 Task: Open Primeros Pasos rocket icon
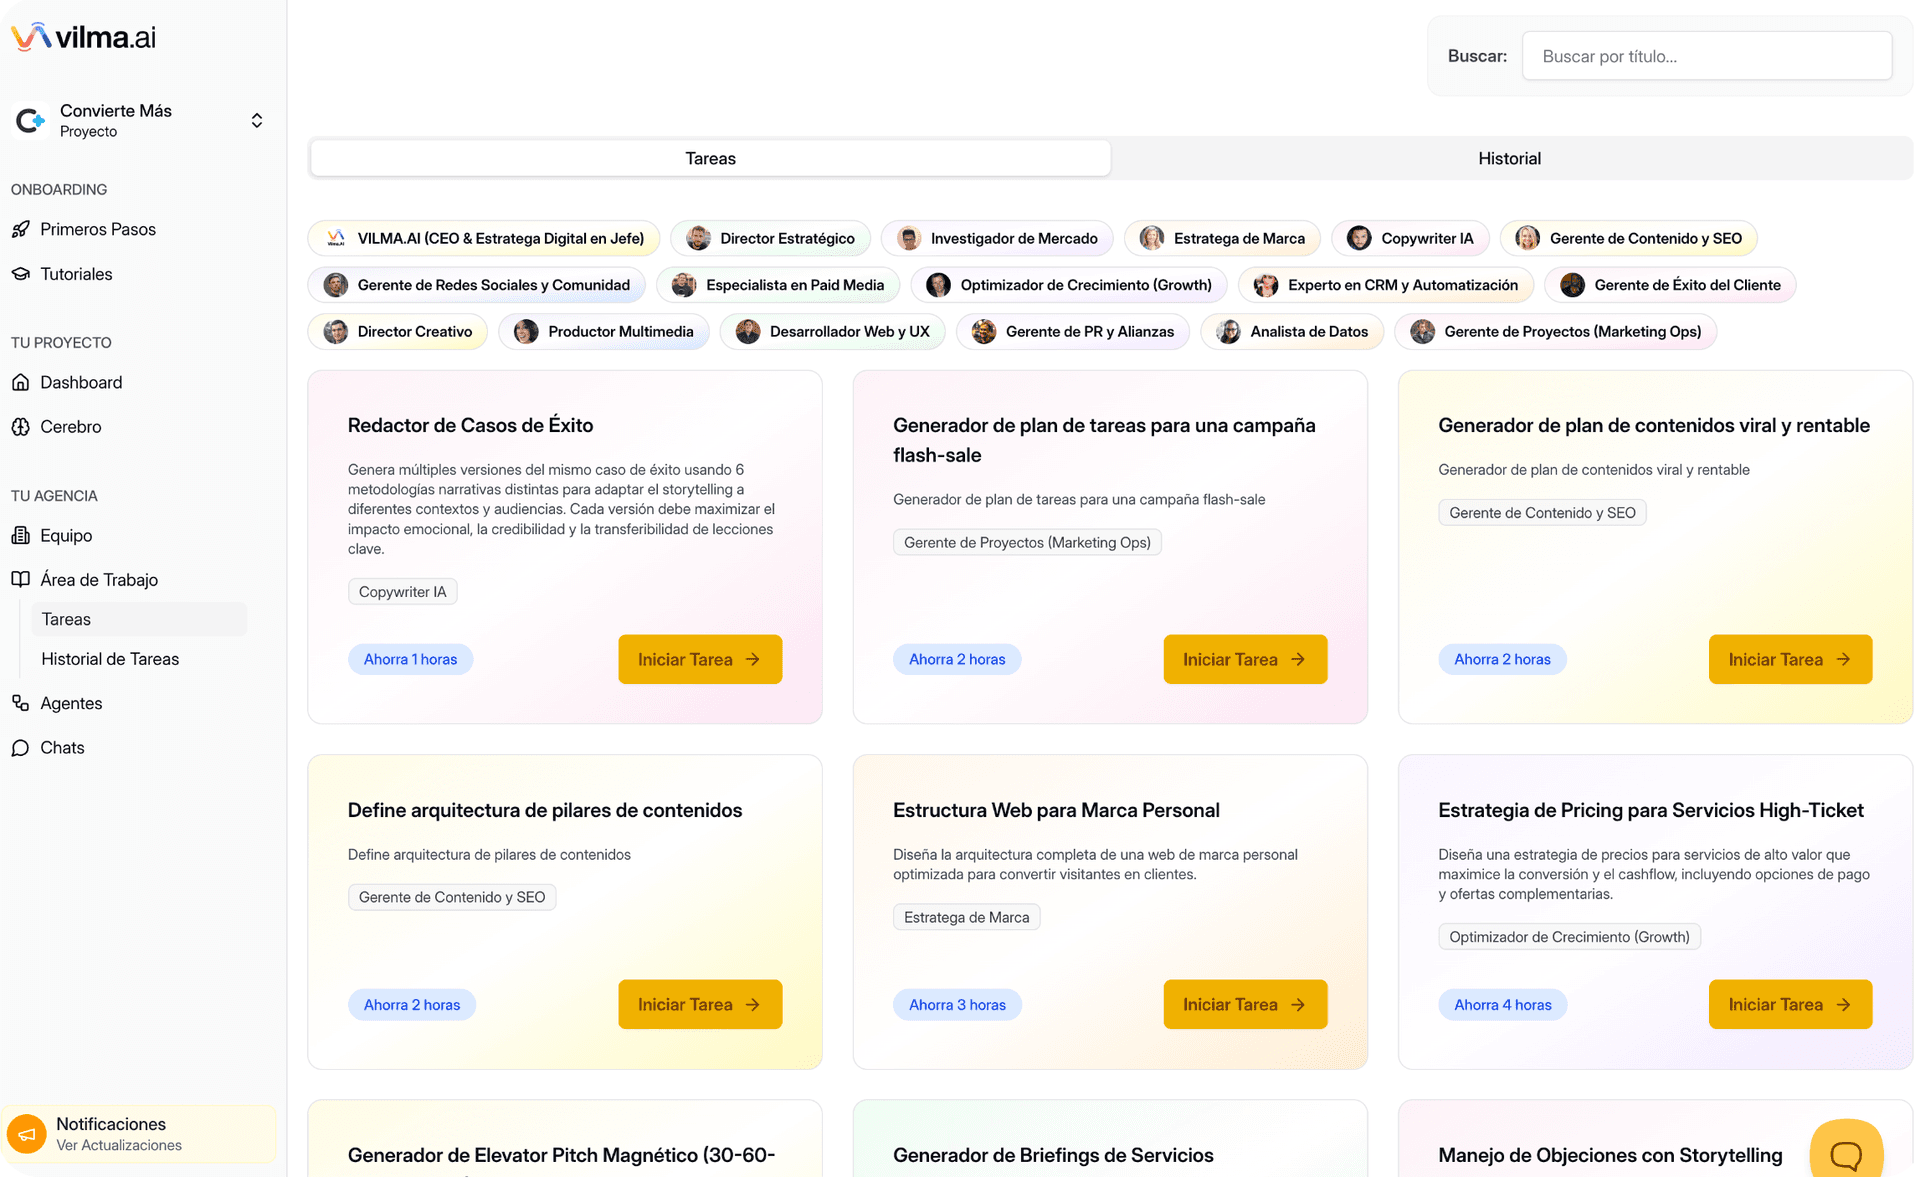(21, 229)
